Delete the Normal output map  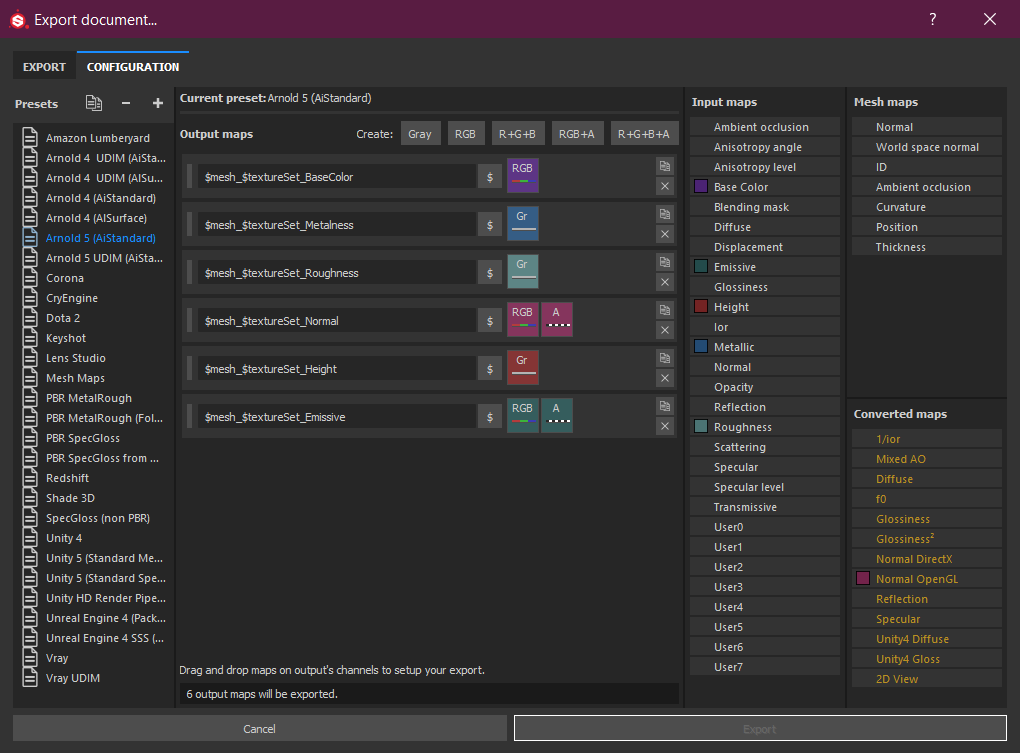pyautogui.click(x=665, y=330)
